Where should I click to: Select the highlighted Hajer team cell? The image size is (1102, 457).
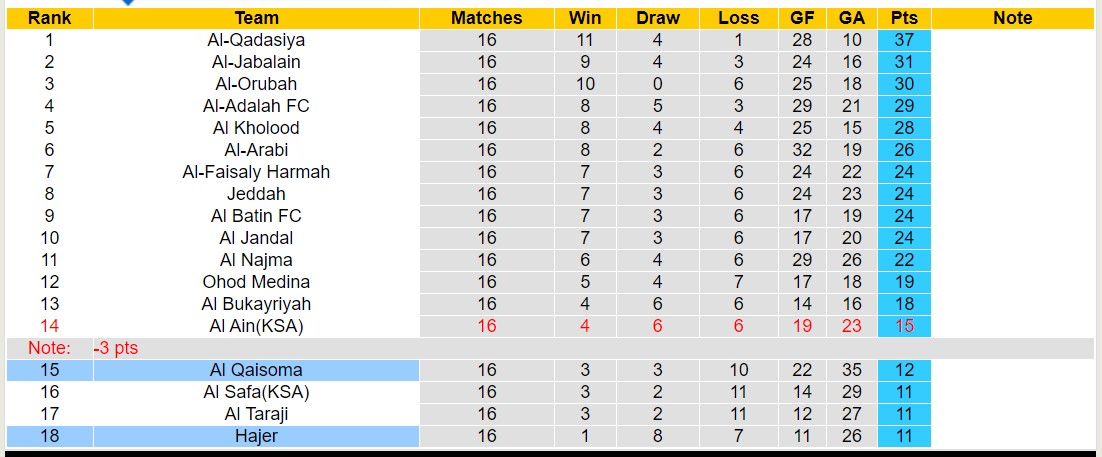point(256,436)
